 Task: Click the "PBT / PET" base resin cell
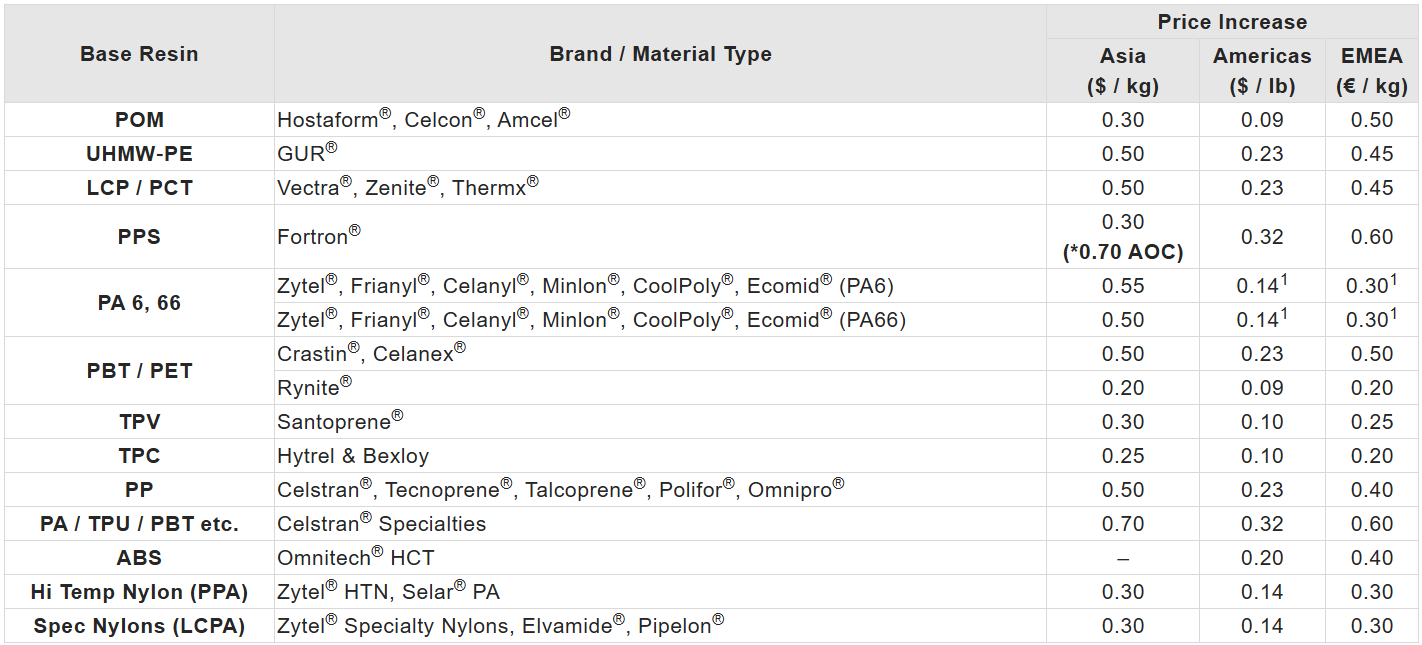(139, 371)
